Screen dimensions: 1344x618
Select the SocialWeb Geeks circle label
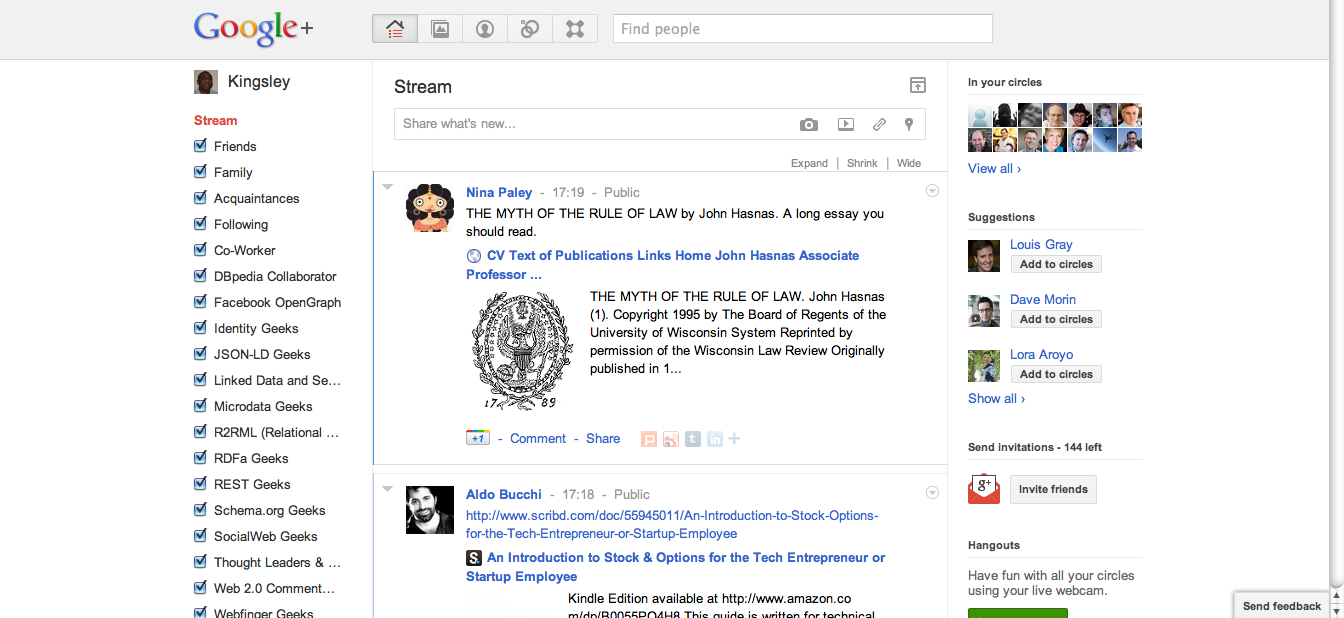pos(266,536)
